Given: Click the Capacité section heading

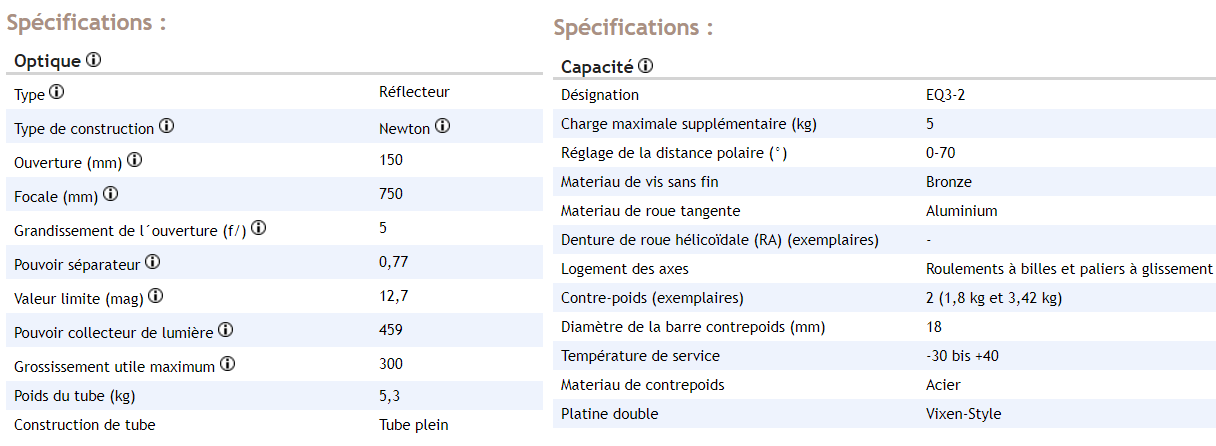Looking at the screenshot, I should 597,67.
